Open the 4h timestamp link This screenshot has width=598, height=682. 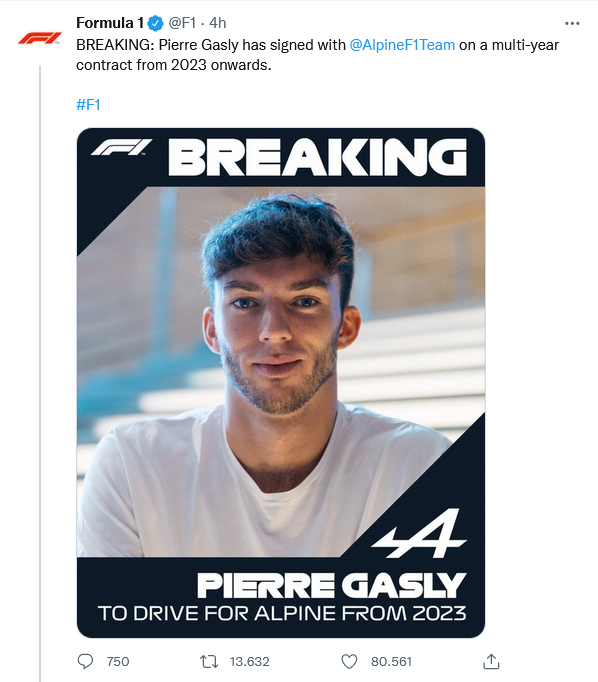tap(217, 23)
